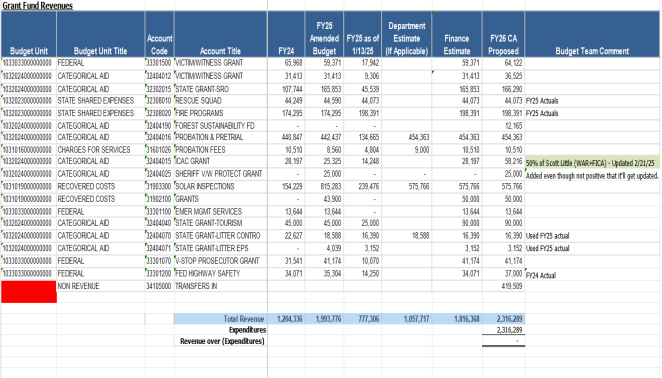Image resolution: width=662 pixels, height=378 pixels.
Task: Select the Budget Team Comment header
Action: (592, 34)
